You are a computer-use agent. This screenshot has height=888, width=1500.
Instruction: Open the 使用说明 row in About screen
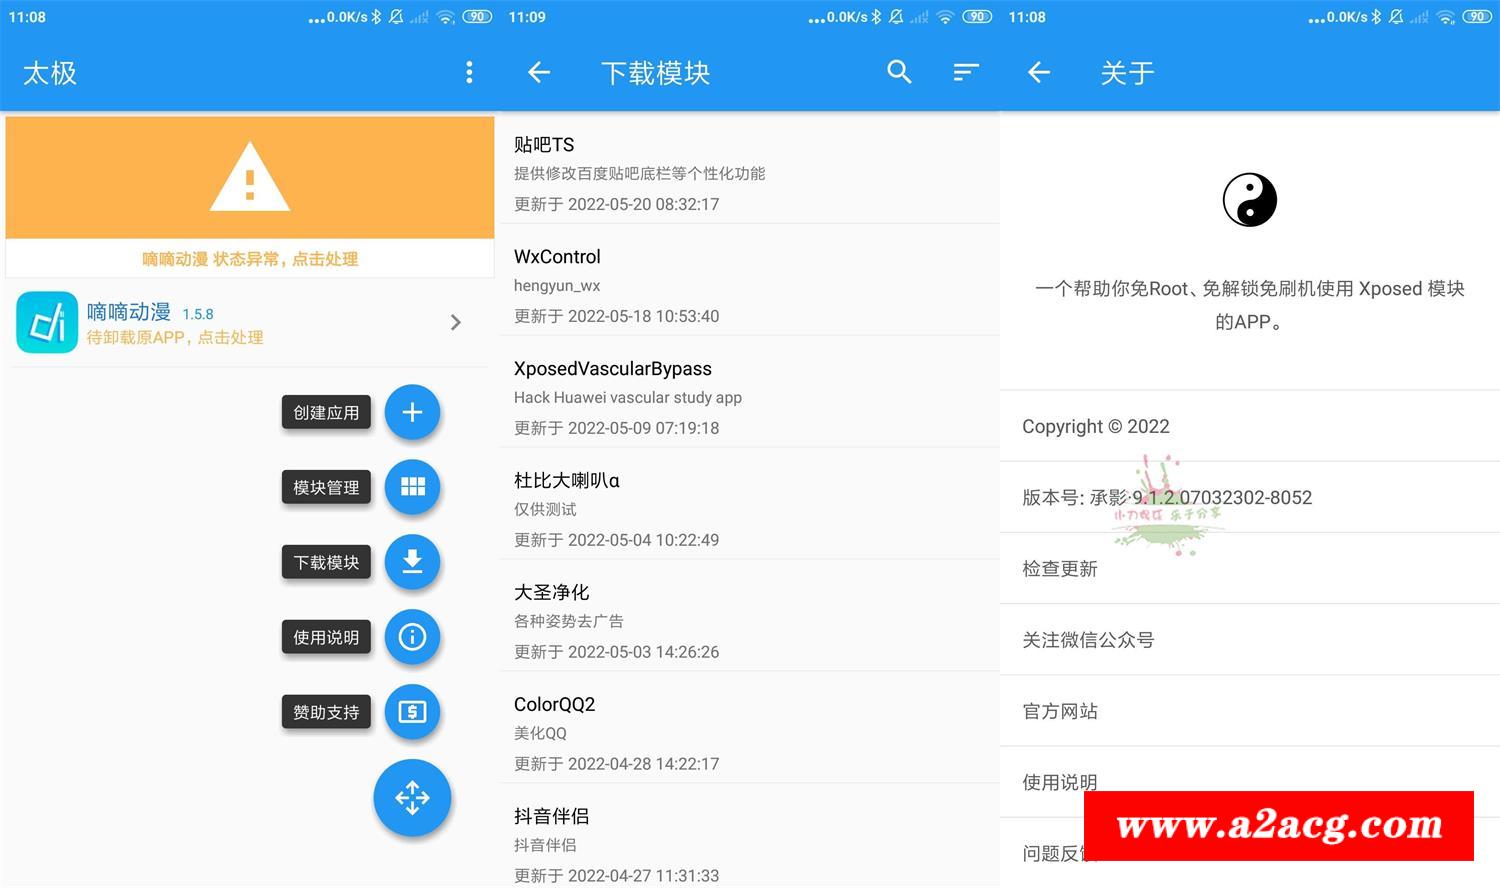[1250, 781]
